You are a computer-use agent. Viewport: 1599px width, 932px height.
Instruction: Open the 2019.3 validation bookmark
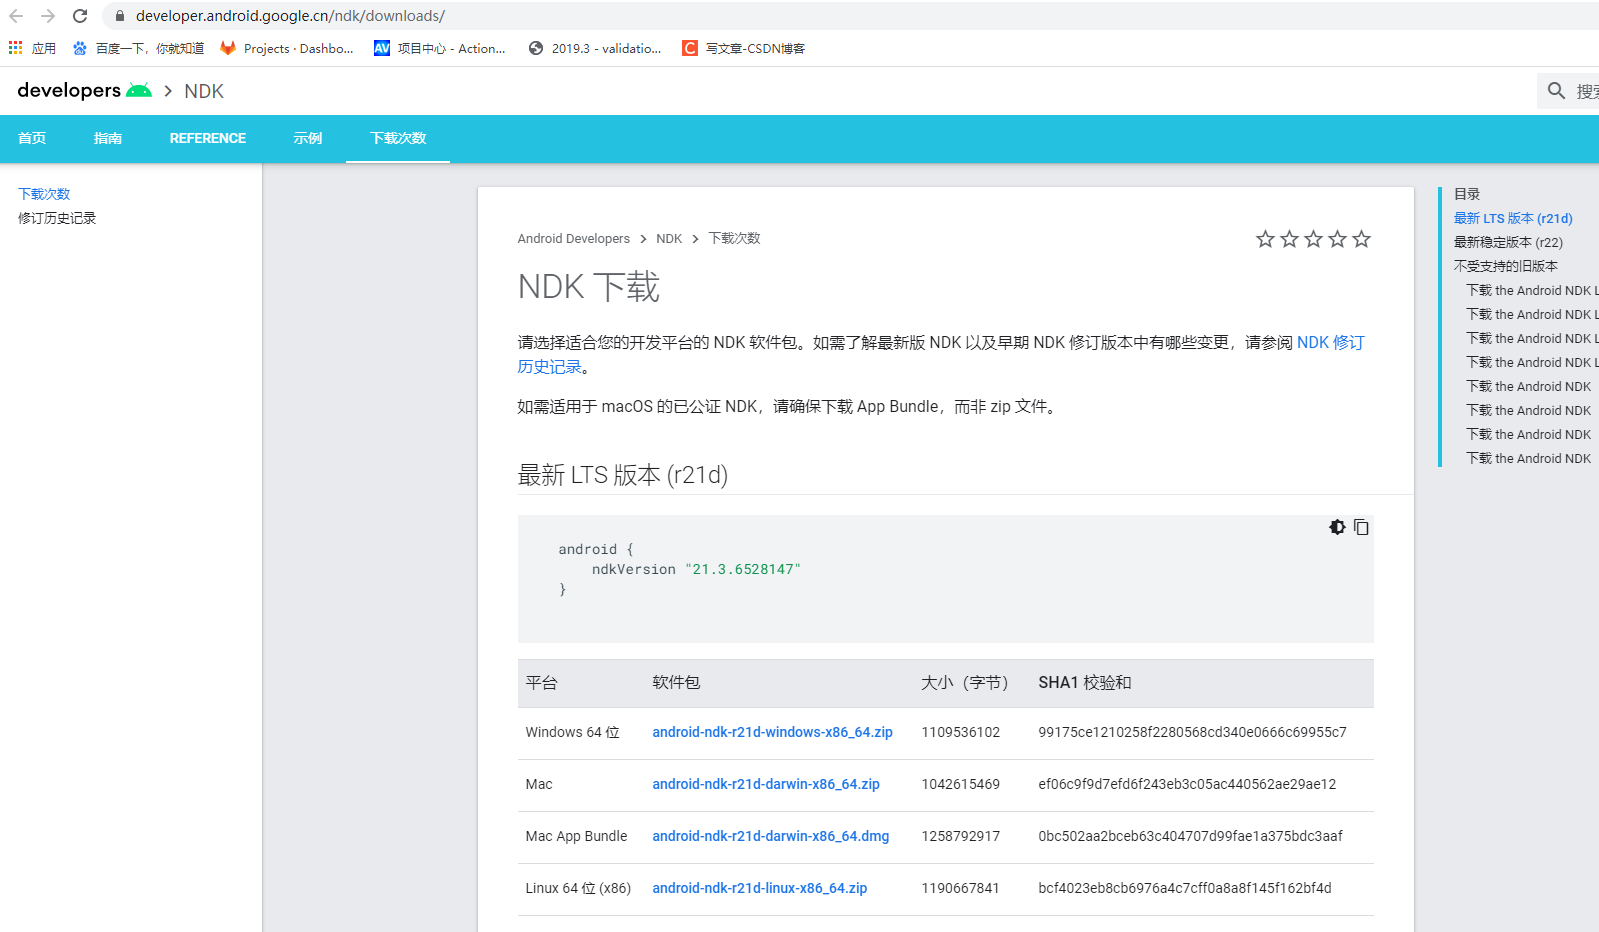pyautogui.click(x=595, y=48)
